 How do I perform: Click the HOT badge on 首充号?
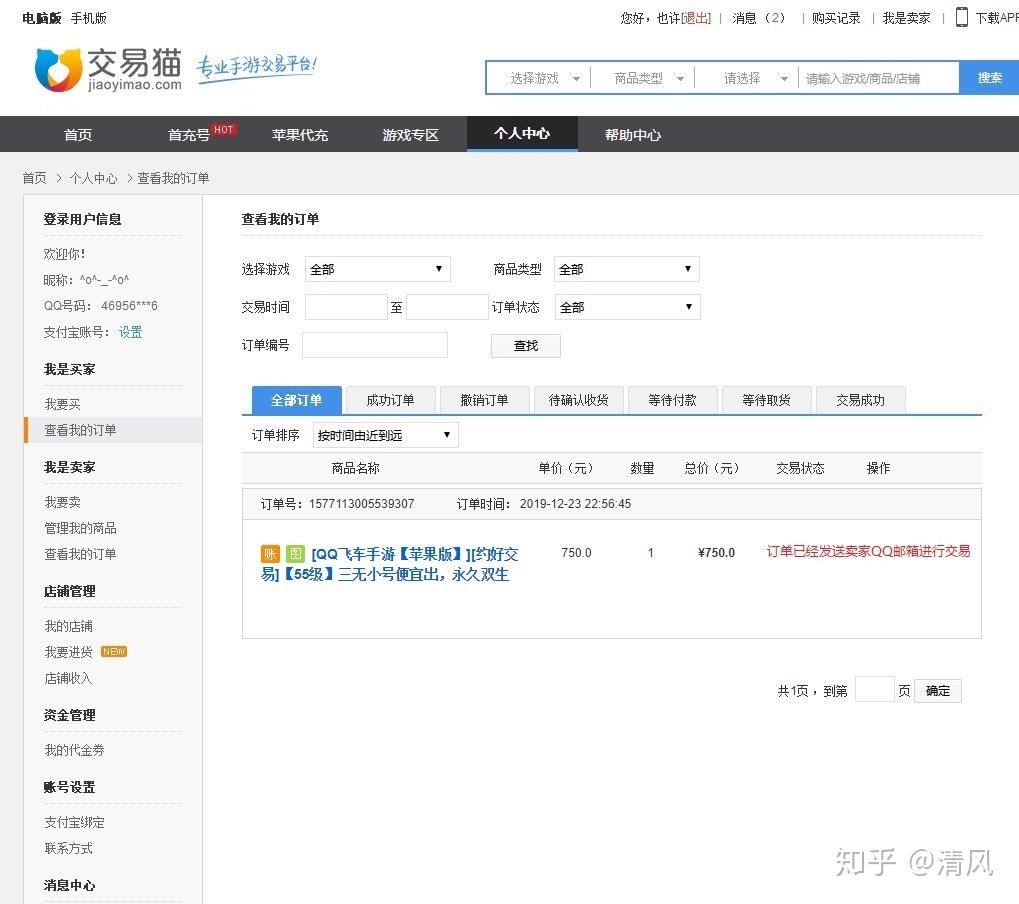point(224,129)
